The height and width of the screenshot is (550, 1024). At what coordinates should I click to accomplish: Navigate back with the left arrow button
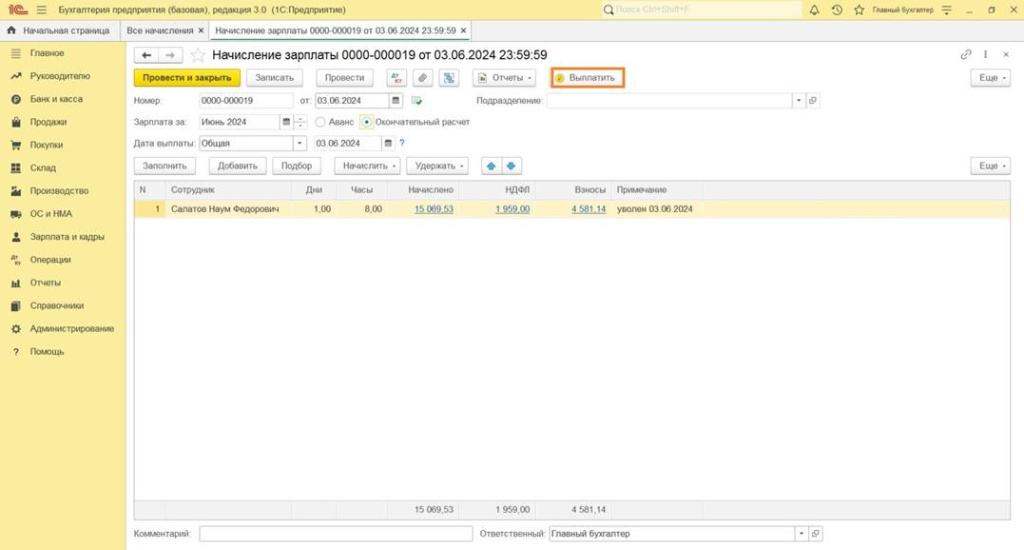coord(147,55)
